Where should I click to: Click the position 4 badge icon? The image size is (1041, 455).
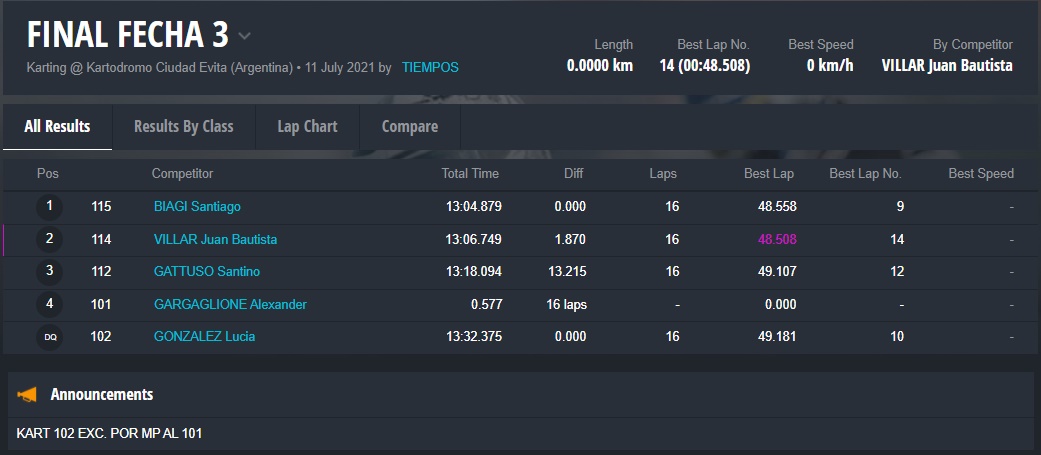tap(49, 304)
